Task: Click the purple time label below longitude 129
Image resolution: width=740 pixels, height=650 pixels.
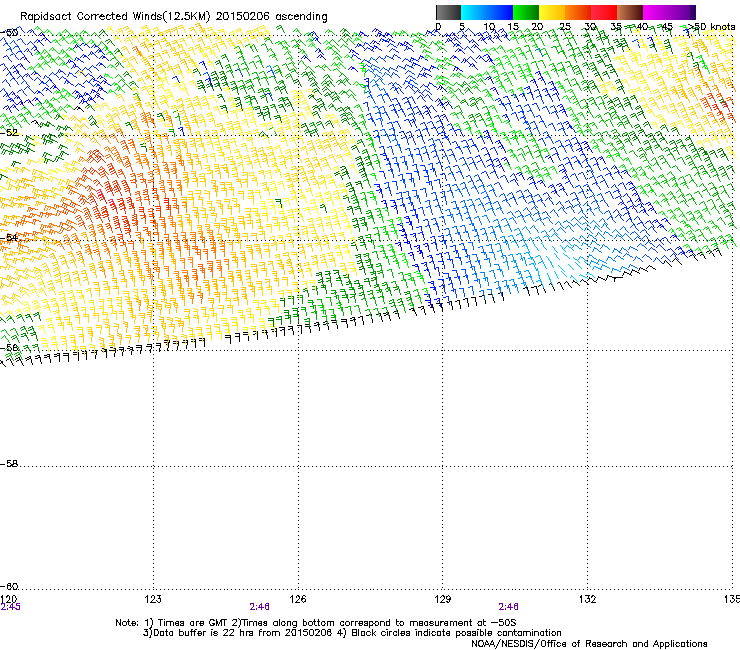Action: coord(508,607)
